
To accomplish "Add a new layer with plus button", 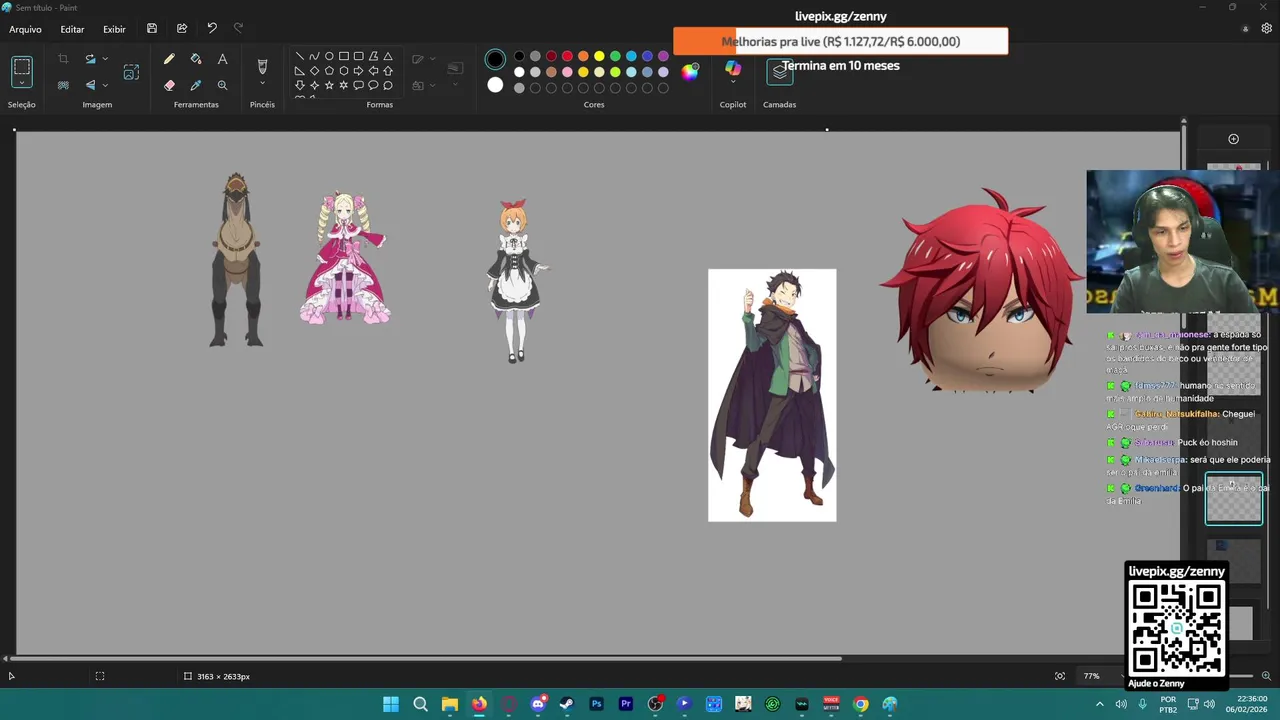I will point(1233,139).
